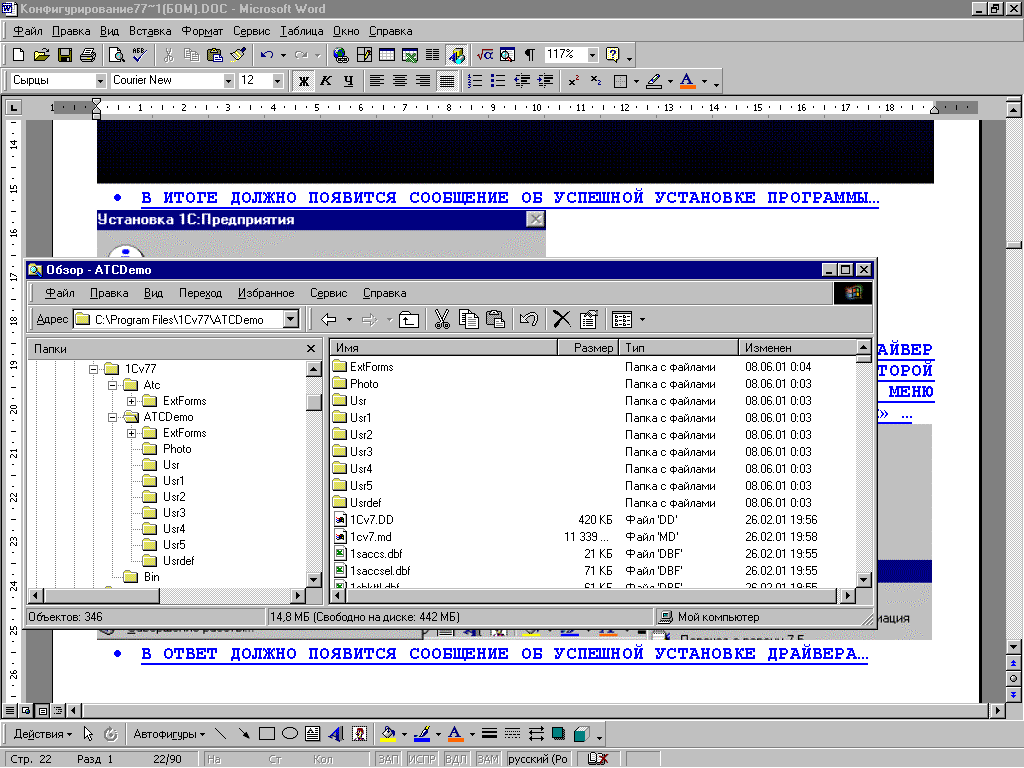Align text right

(x=423, y=81)
